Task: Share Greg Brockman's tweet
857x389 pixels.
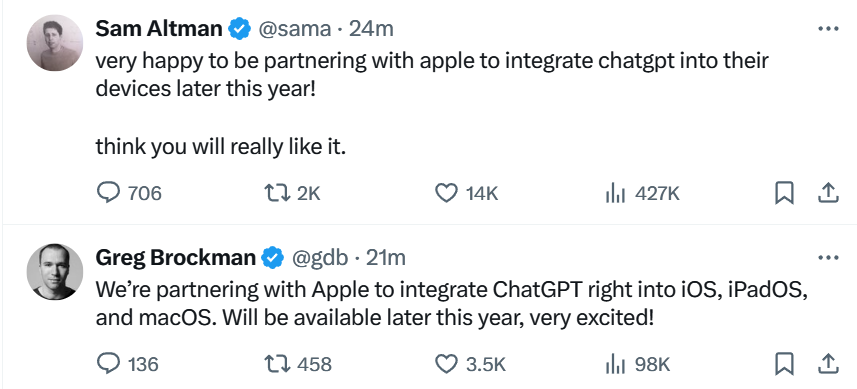Action: pos(827,363)
